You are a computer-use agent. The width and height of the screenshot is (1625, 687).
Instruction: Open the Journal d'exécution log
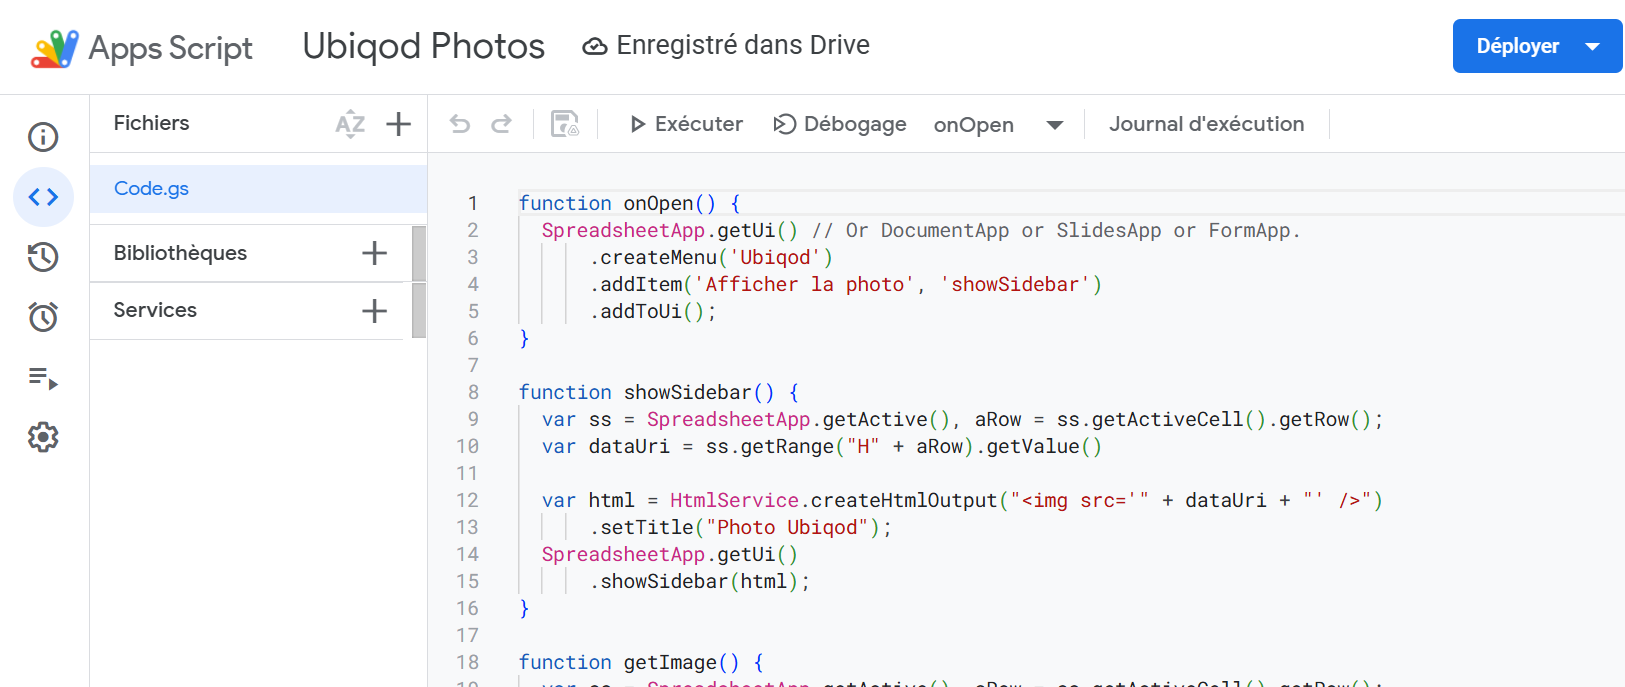click(x=1206, y=124)
